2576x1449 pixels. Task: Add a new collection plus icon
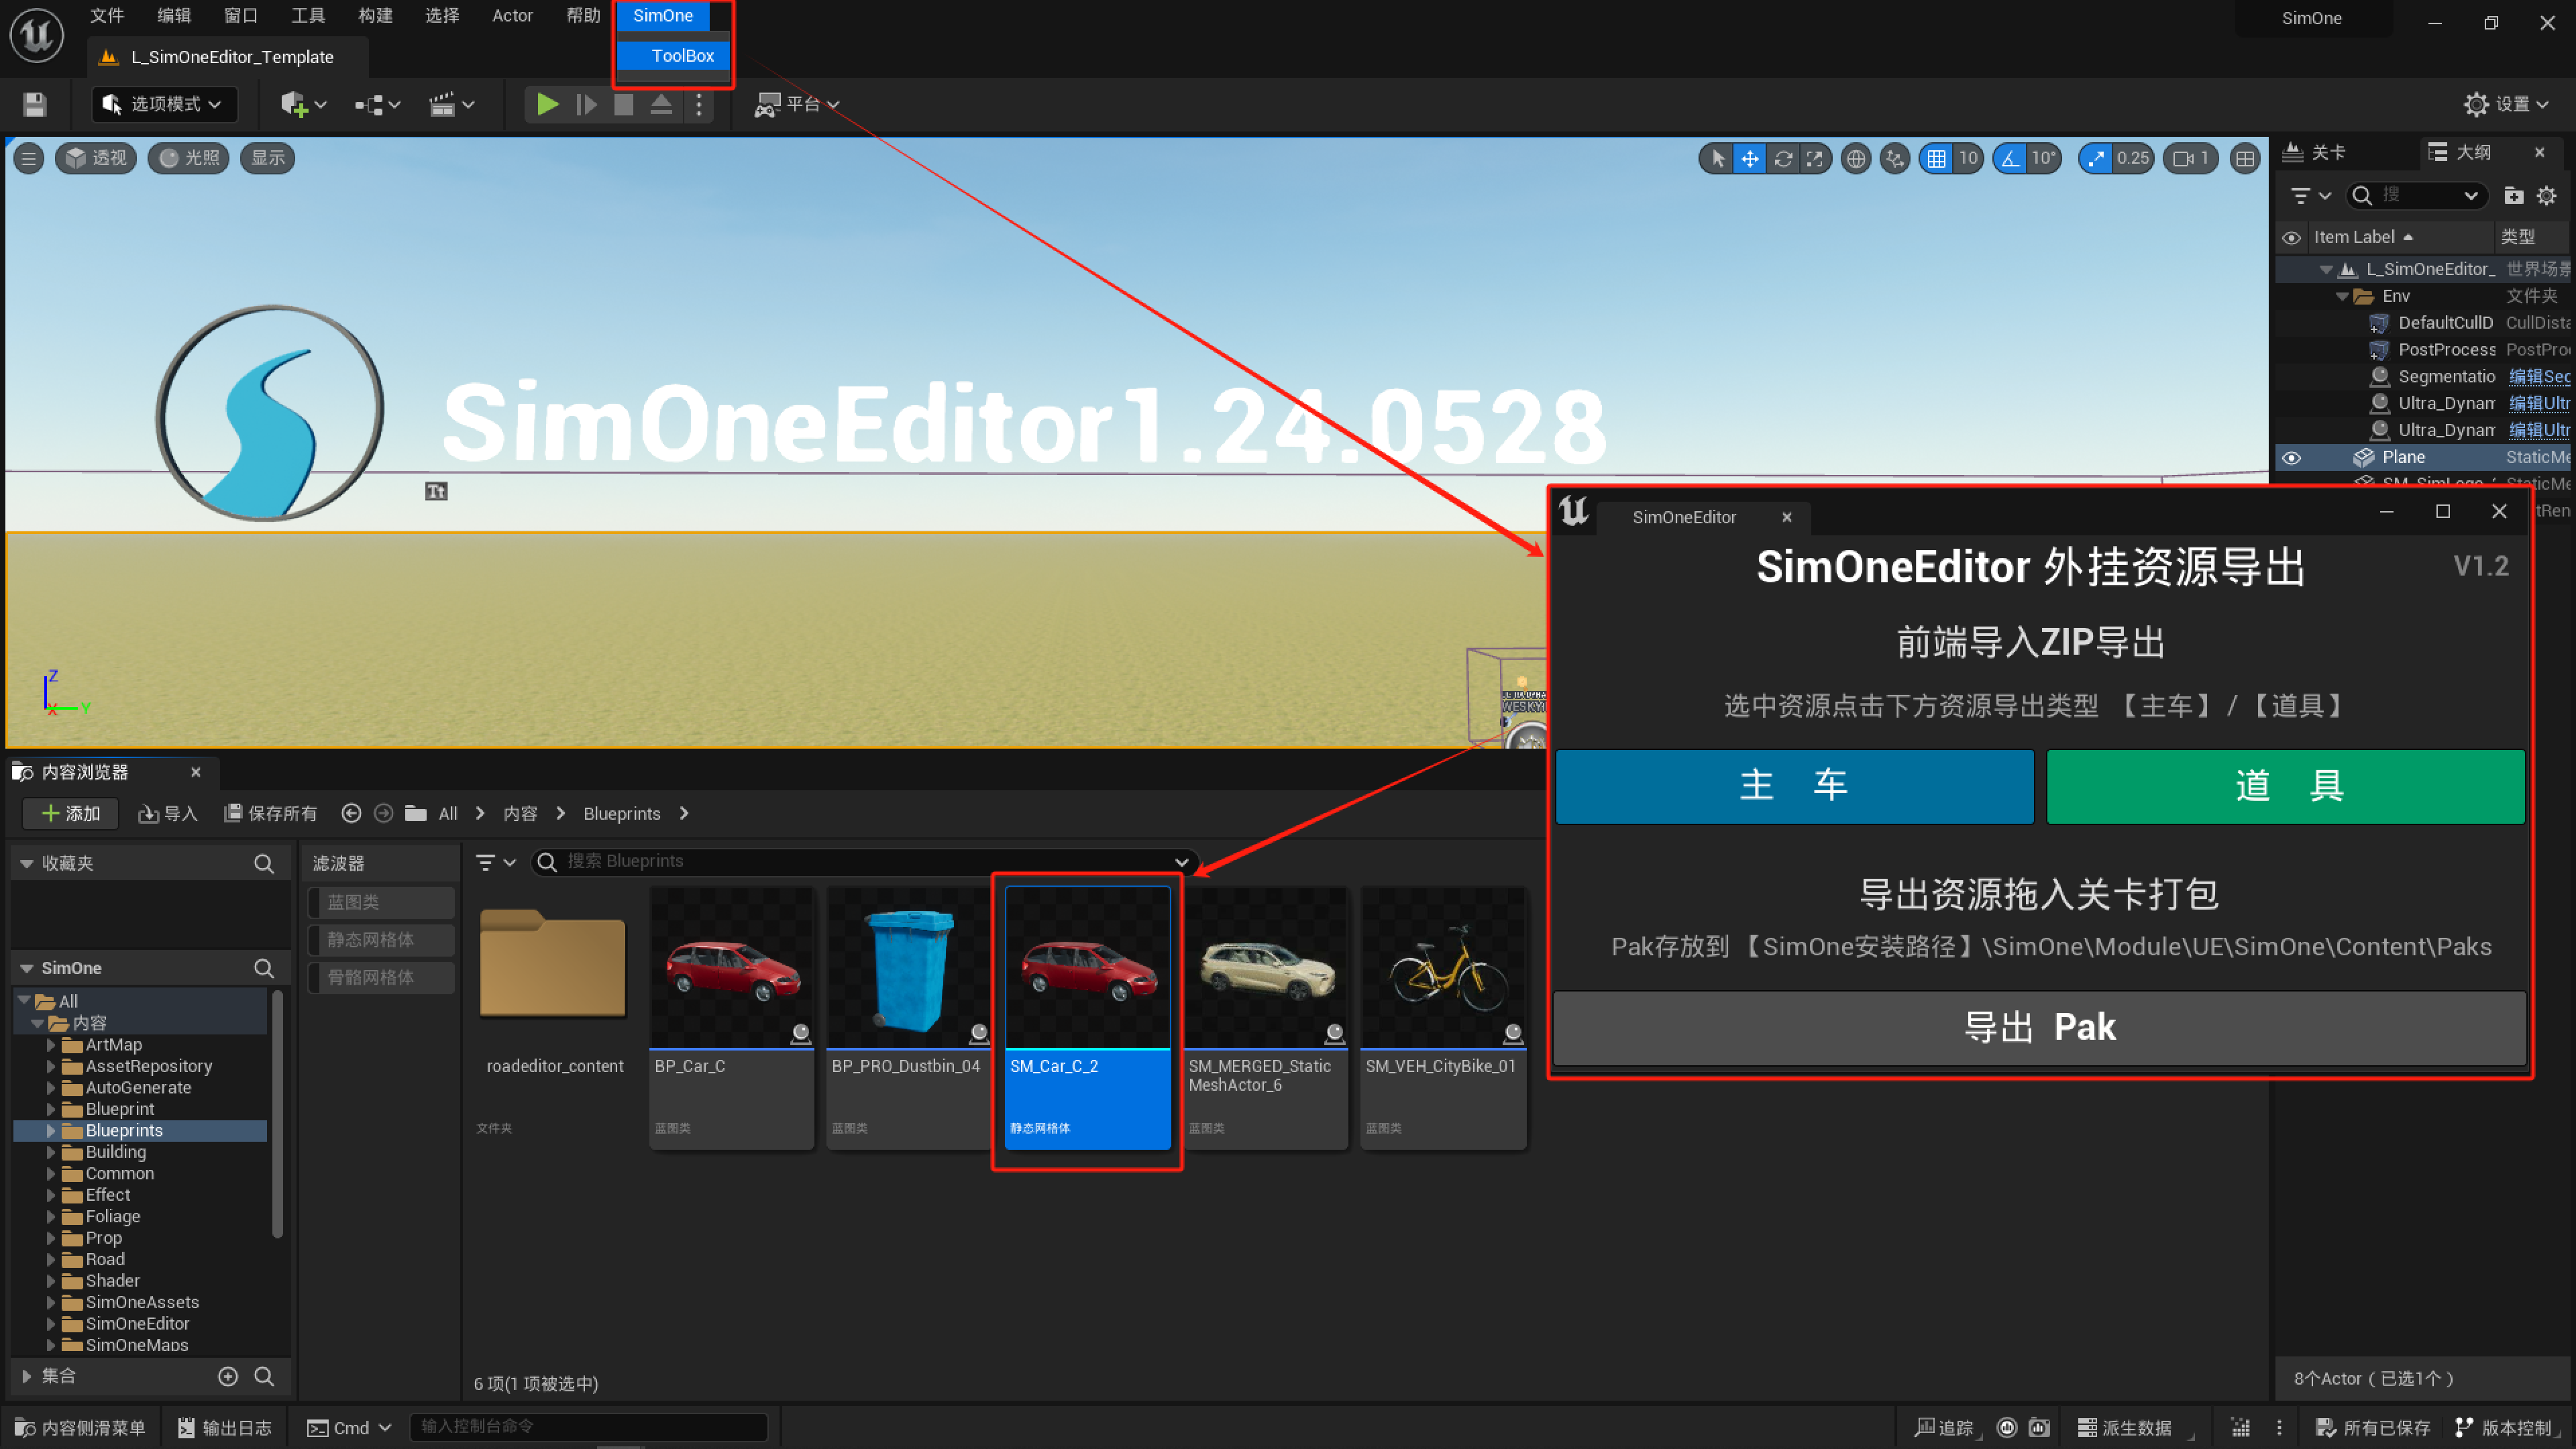228,1376
